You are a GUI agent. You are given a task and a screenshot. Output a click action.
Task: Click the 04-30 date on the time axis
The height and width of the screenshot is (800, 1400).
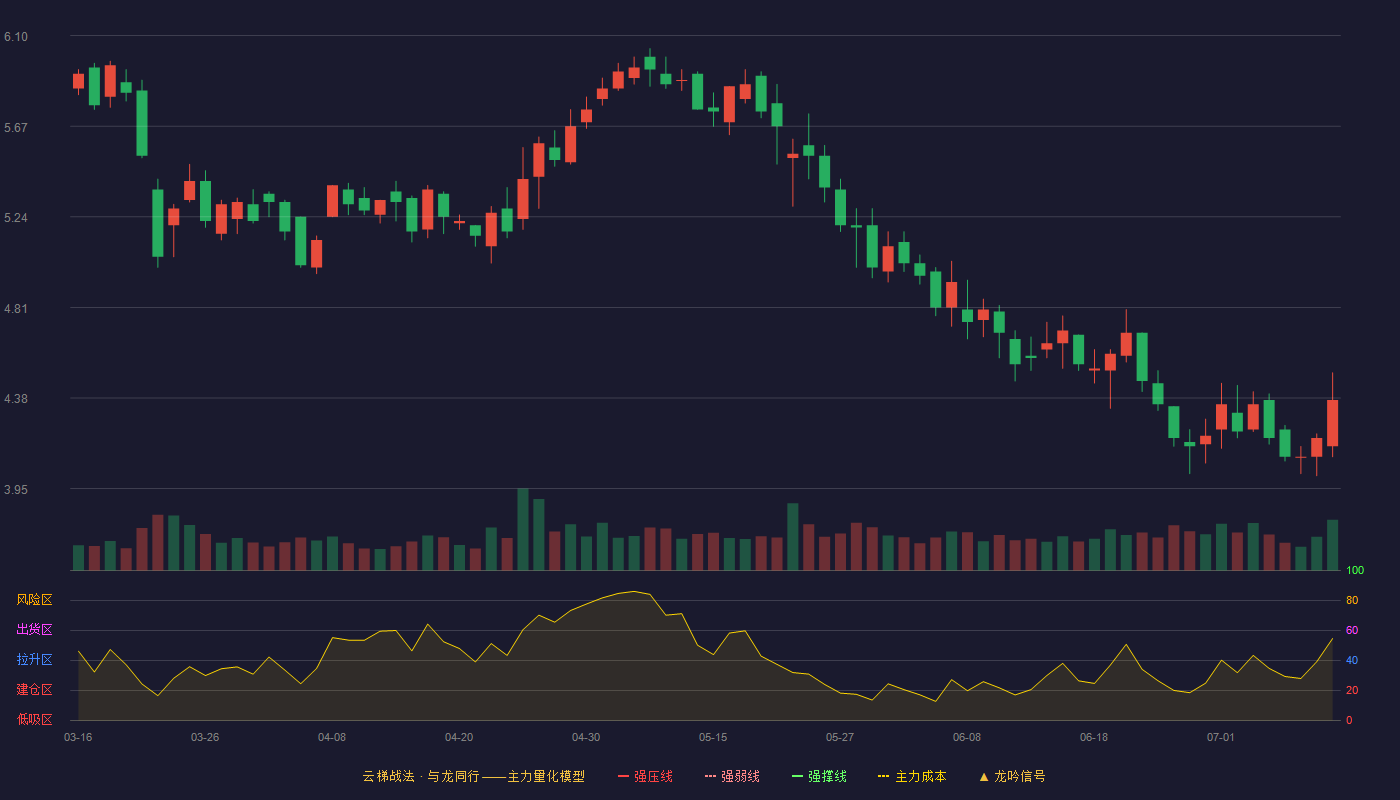pyautogui.click(x=586, y=737)
